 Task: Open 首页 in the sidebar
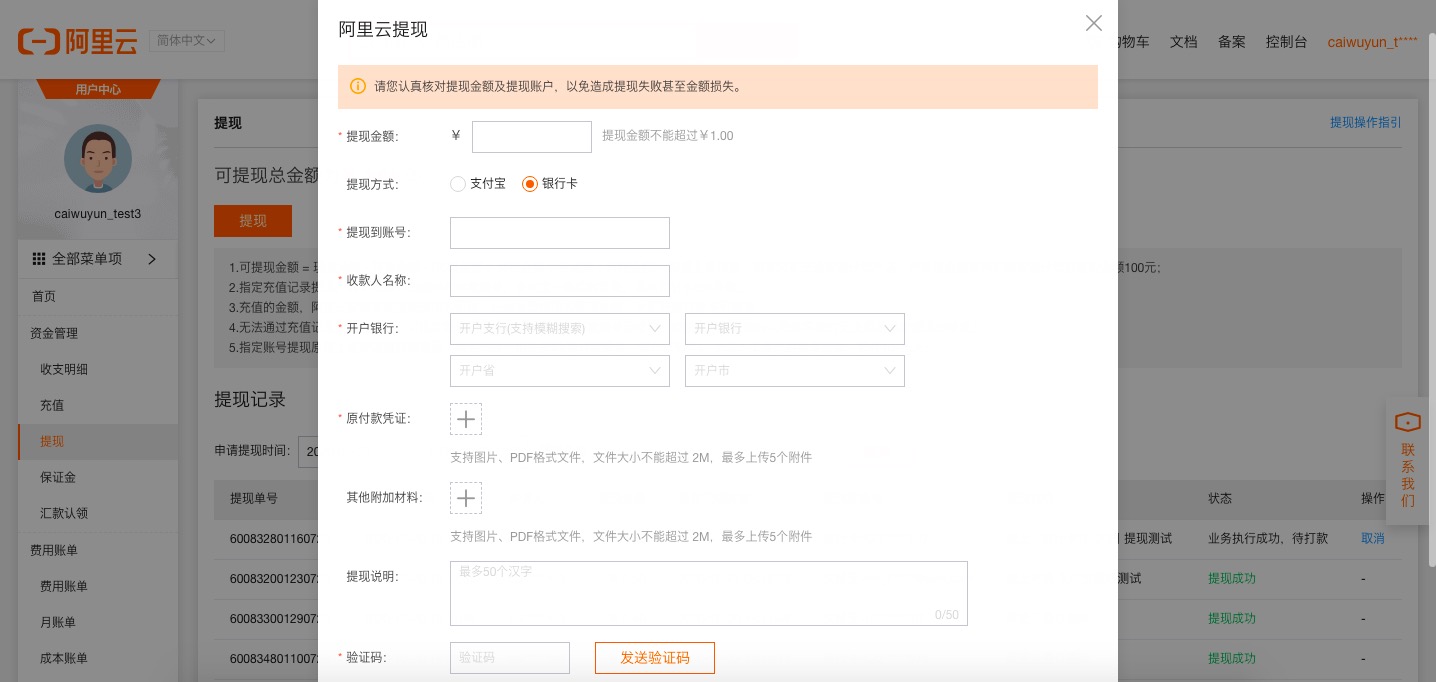pyautogui.click(x=44, y=297)
